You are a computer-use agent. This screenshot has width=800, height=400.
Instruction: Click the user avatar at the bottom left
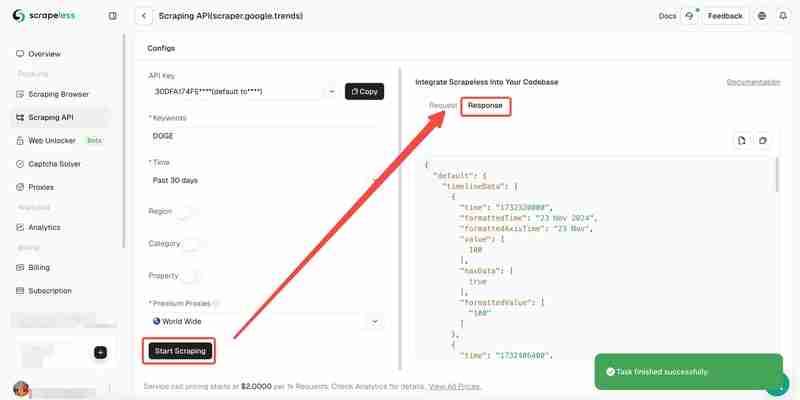(21, 389)
